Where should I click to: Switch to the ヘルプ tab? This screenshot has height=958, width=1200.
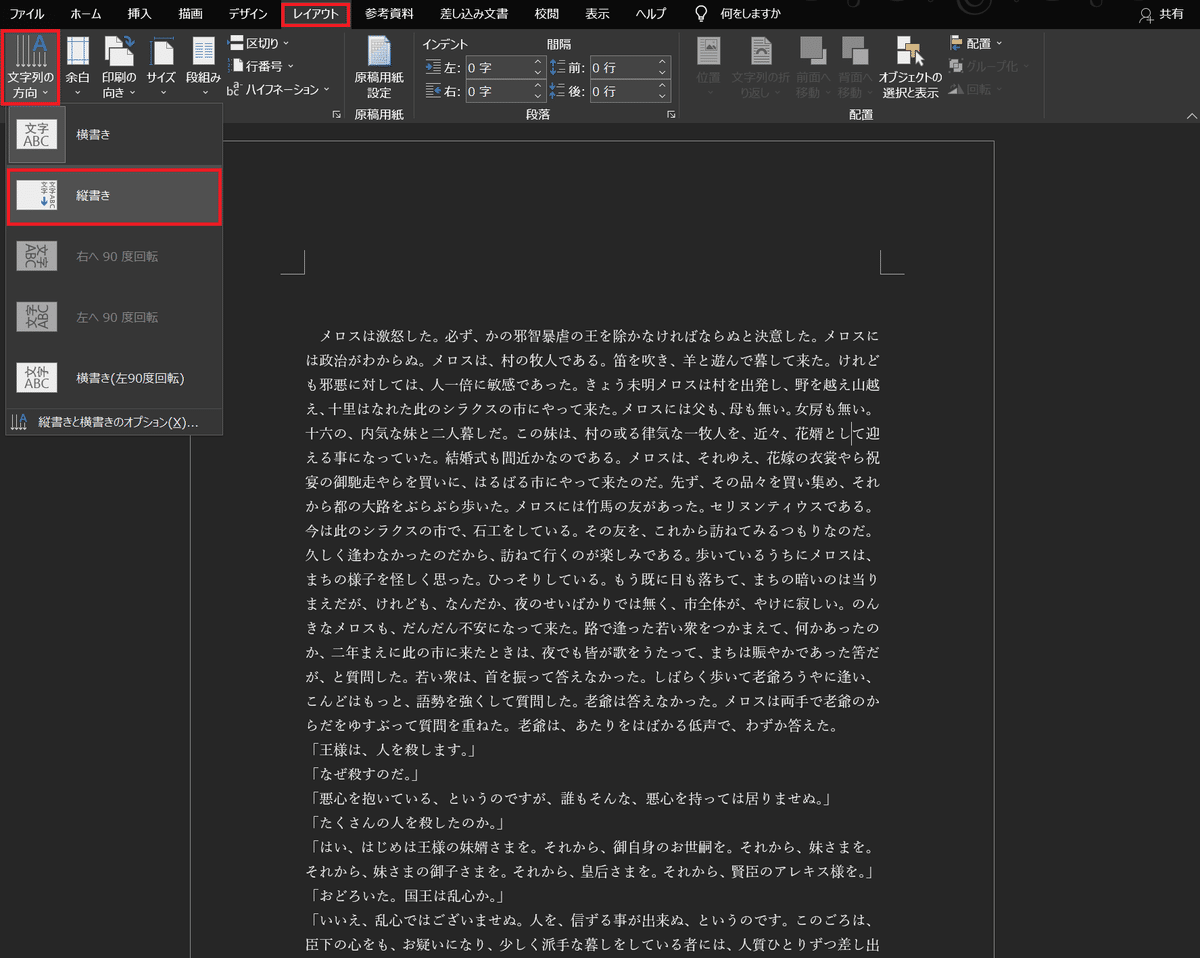click(651, 14)
